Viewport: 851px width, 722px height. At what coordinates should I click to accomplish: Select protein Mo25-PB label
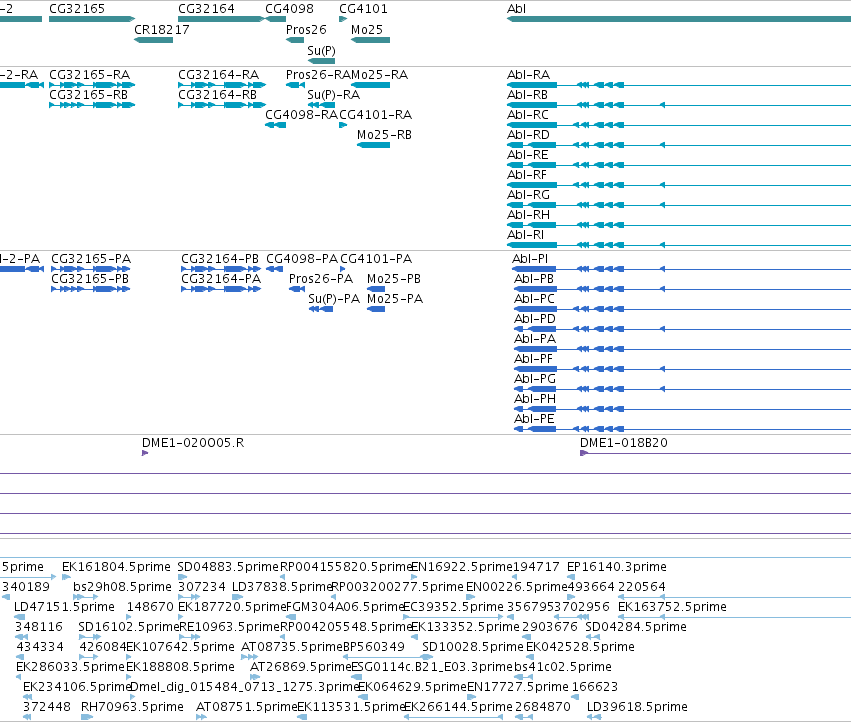(x=394, y=278)
